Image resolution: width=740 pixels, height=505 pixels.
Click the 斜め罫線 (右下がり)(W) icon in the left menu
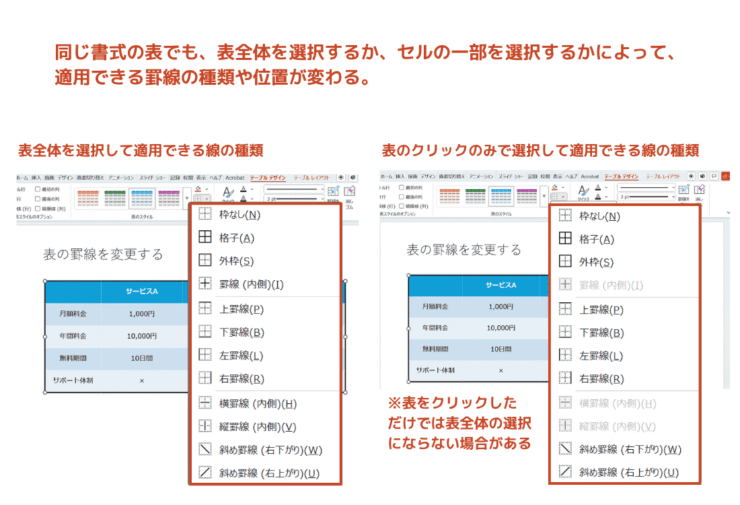(x=205, y=449)
